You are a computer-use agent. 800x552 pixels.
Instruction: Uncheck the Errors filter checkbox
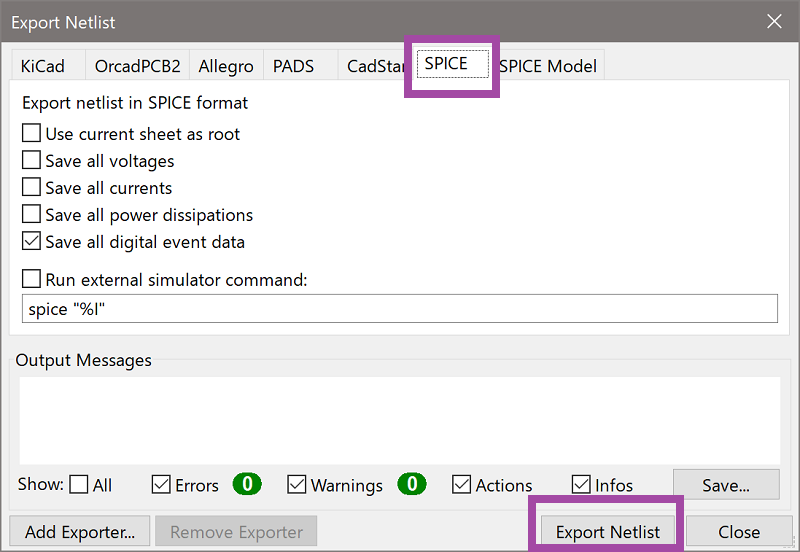tap(161, 484)
